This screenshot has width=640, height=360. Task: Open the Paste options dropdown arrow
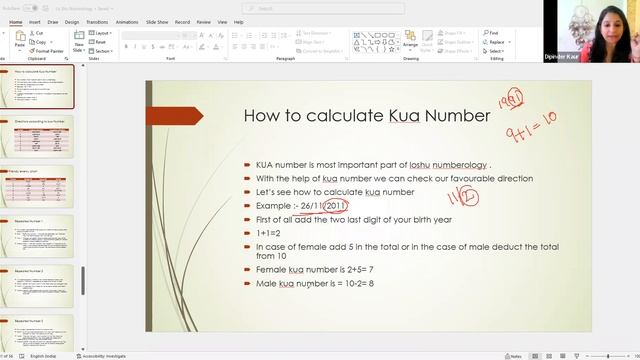tap(20, 51)
